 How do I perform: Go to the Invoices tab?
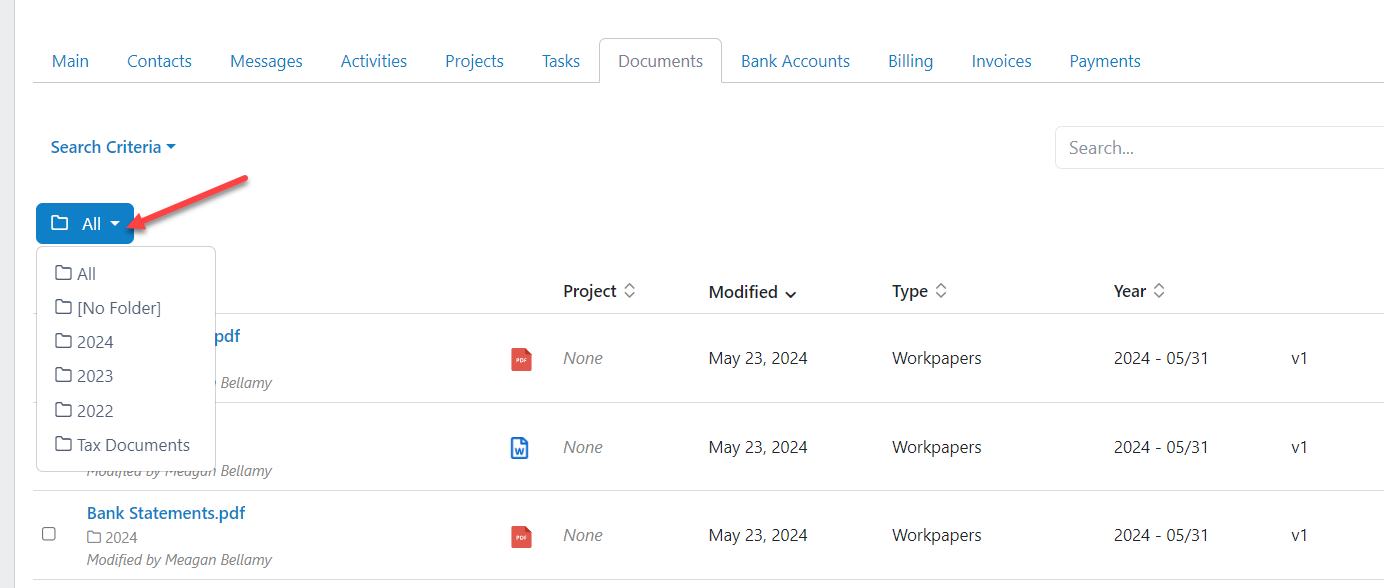click(1001, 60)
